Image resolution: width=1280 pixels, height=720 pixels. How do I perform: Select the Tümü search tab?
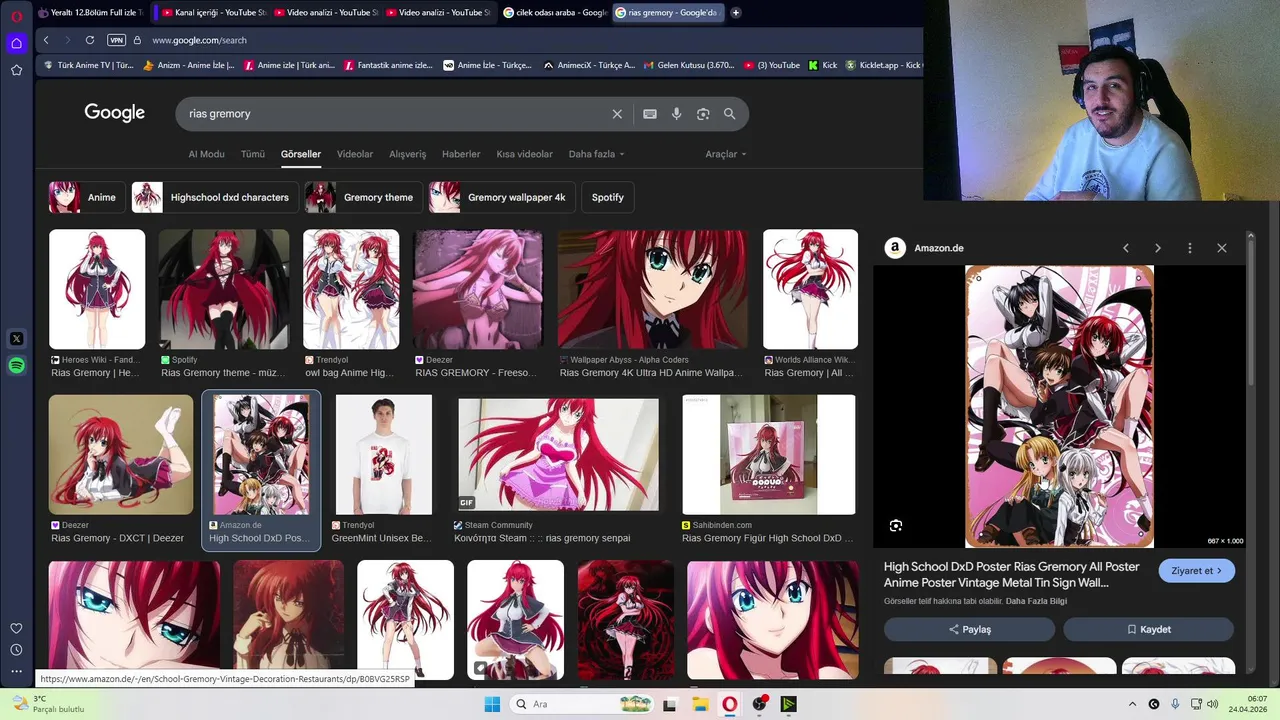coord(253,154)
